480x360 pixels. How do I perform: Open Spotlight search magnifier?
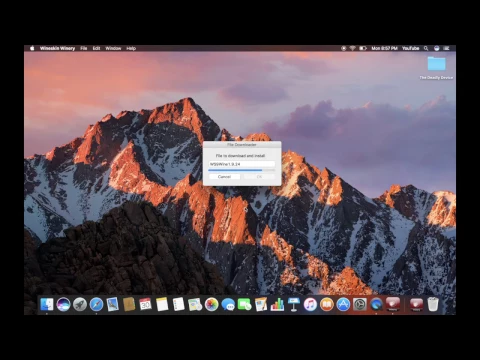tap(426, 48)
